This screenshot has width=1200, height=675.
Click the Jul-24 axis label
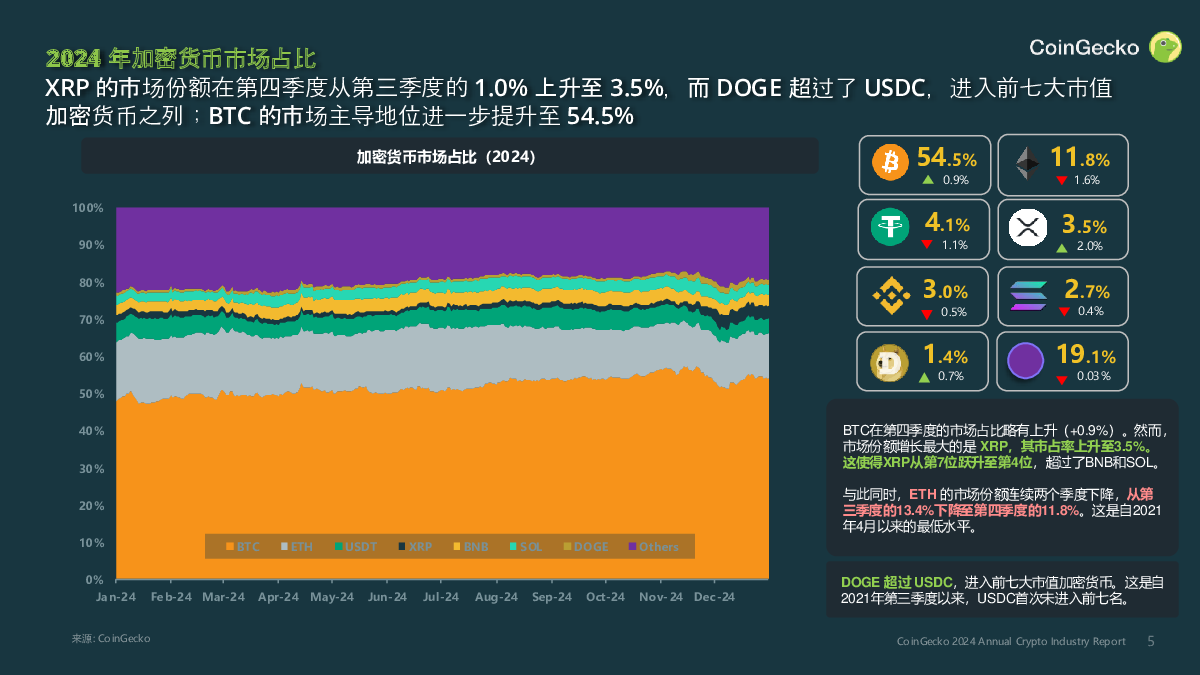441,597
